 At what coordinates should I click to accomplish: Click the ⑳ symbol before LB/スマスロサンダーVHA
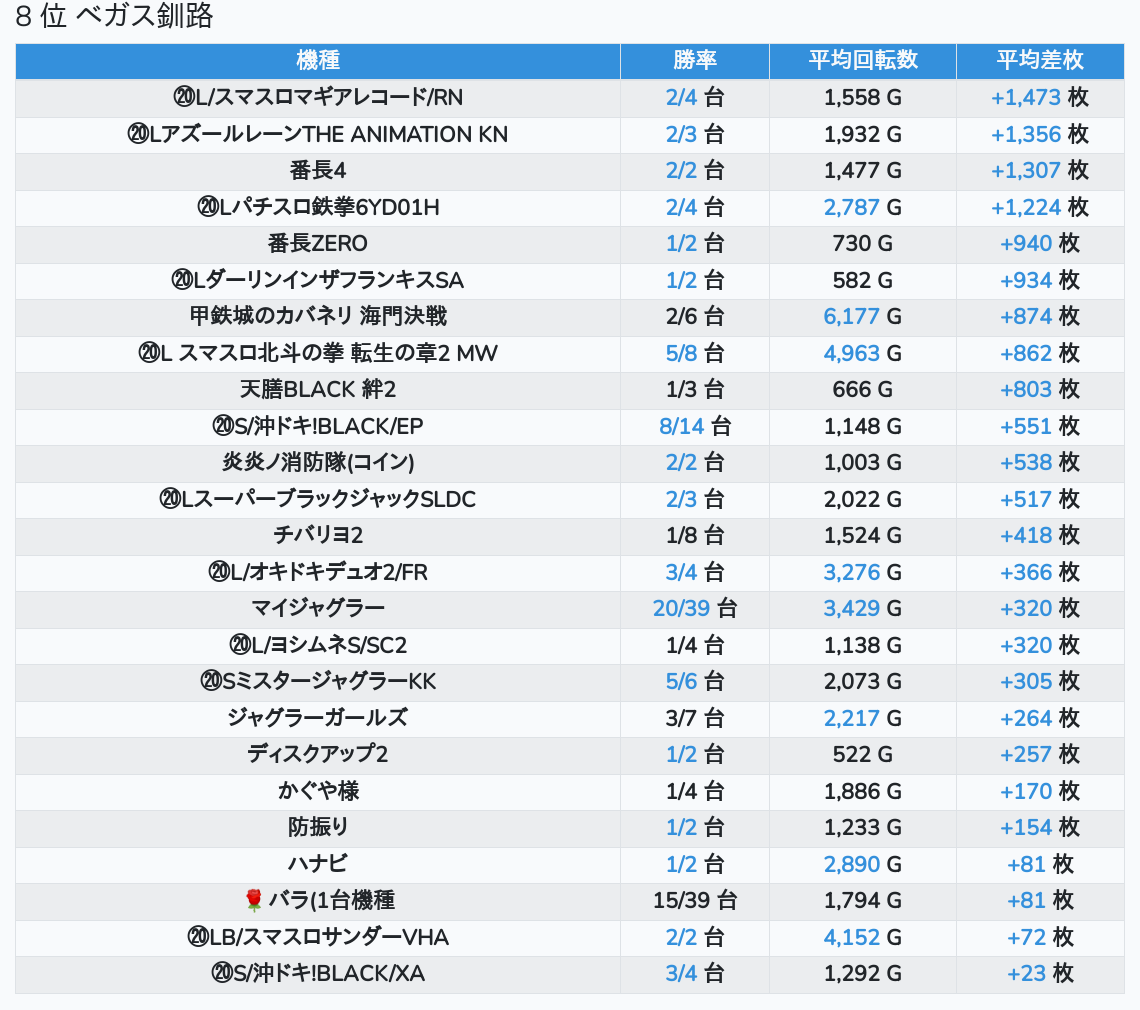click(x=197, y=937)
